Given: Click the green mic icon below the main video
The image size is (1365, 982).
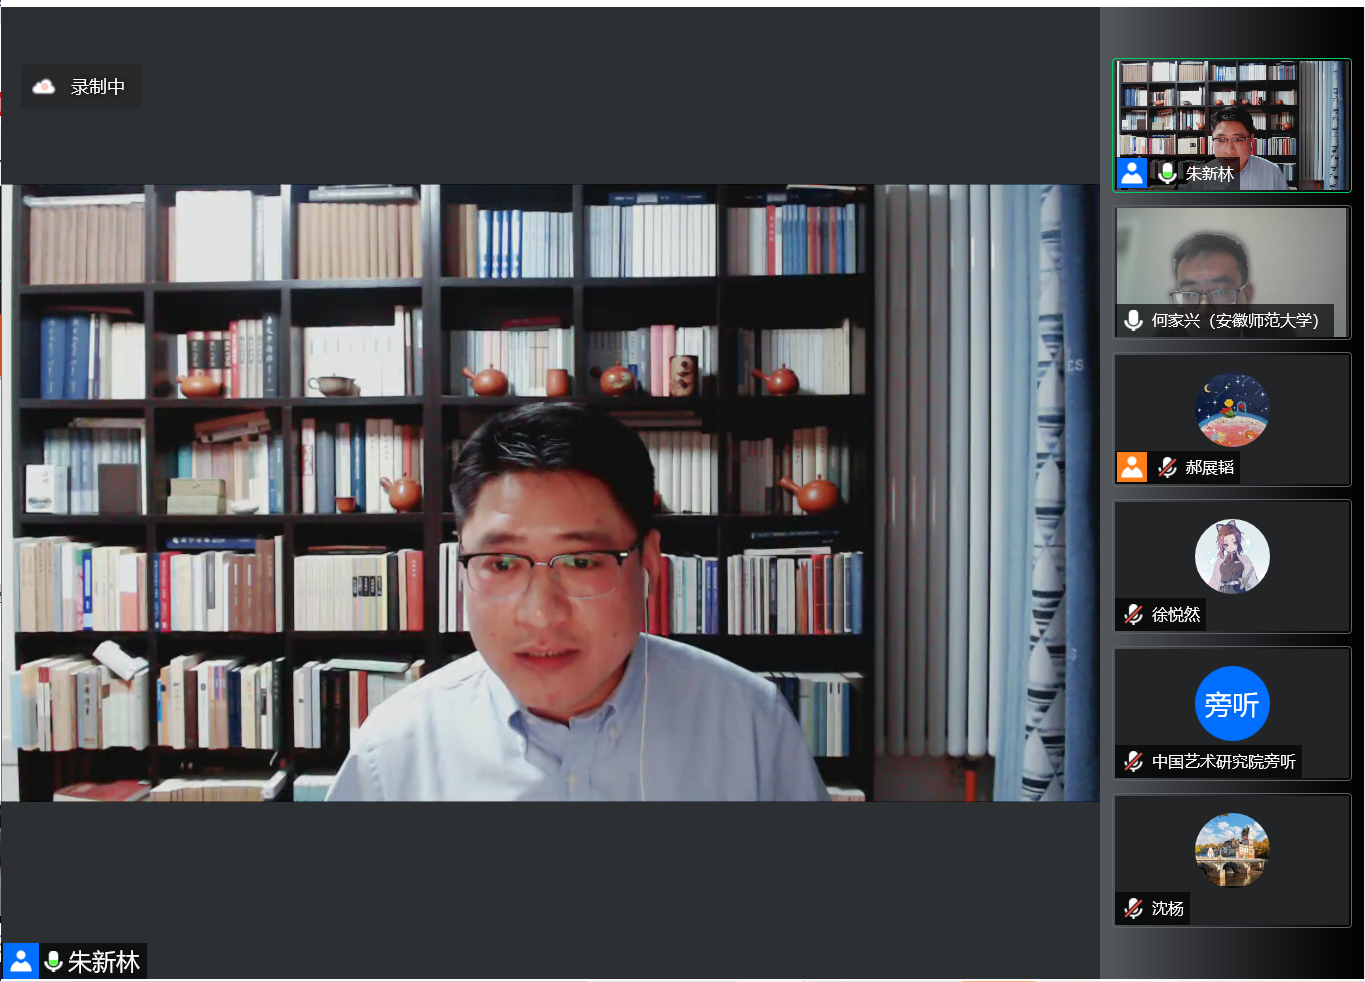Looking at the screenshot, I should (x=54, y=961).
